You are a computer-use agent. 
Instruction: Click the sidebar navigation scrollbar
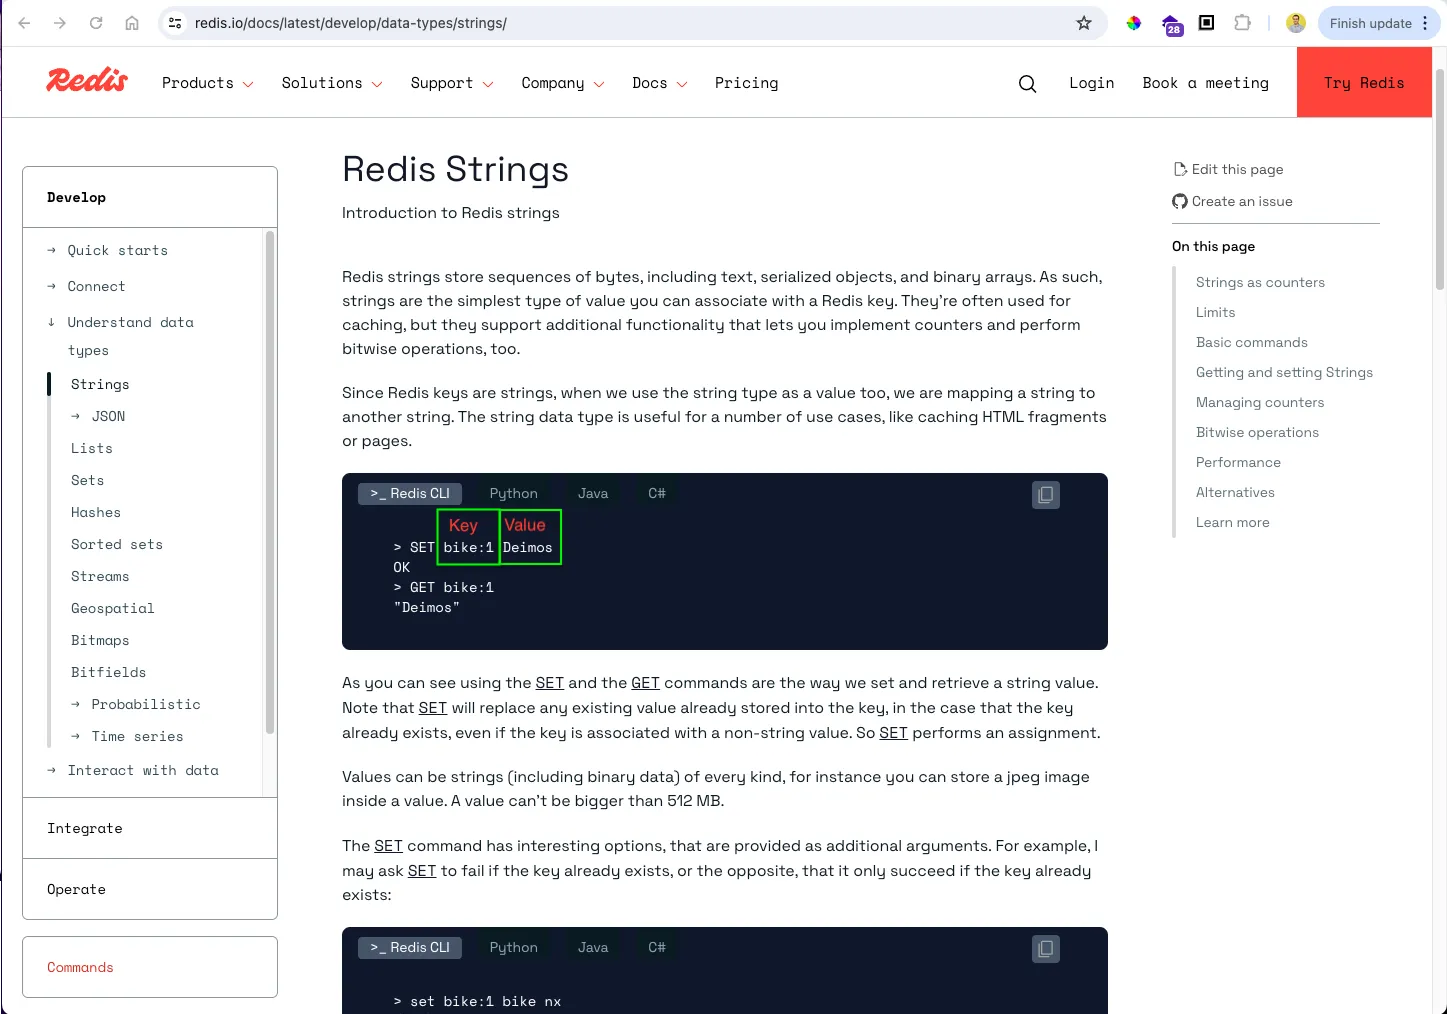[269, 483]
